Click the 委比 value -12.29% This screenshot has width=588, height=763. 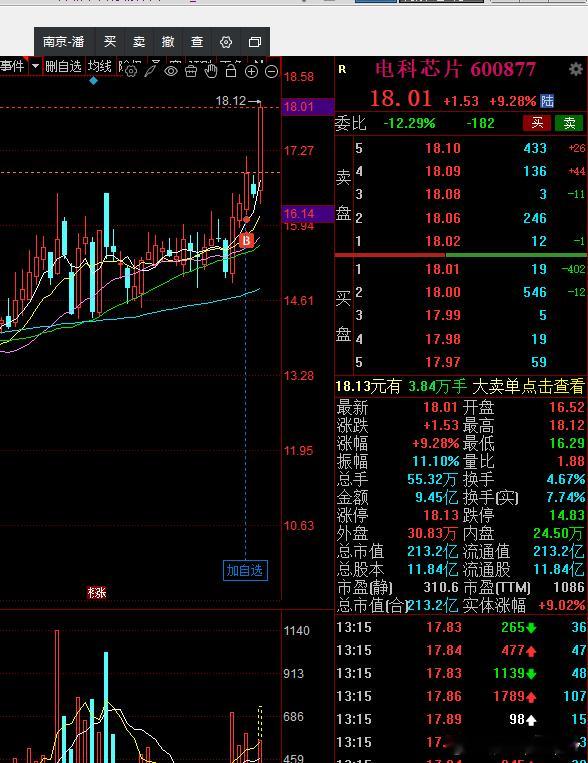click(409, 123)
